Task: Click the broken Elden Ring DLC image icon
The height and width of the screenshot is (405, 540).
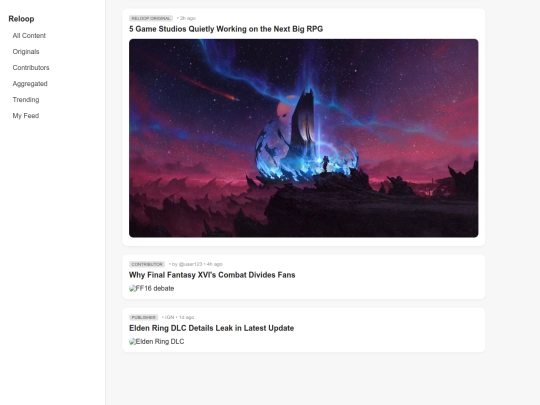Action: (133, 341)
